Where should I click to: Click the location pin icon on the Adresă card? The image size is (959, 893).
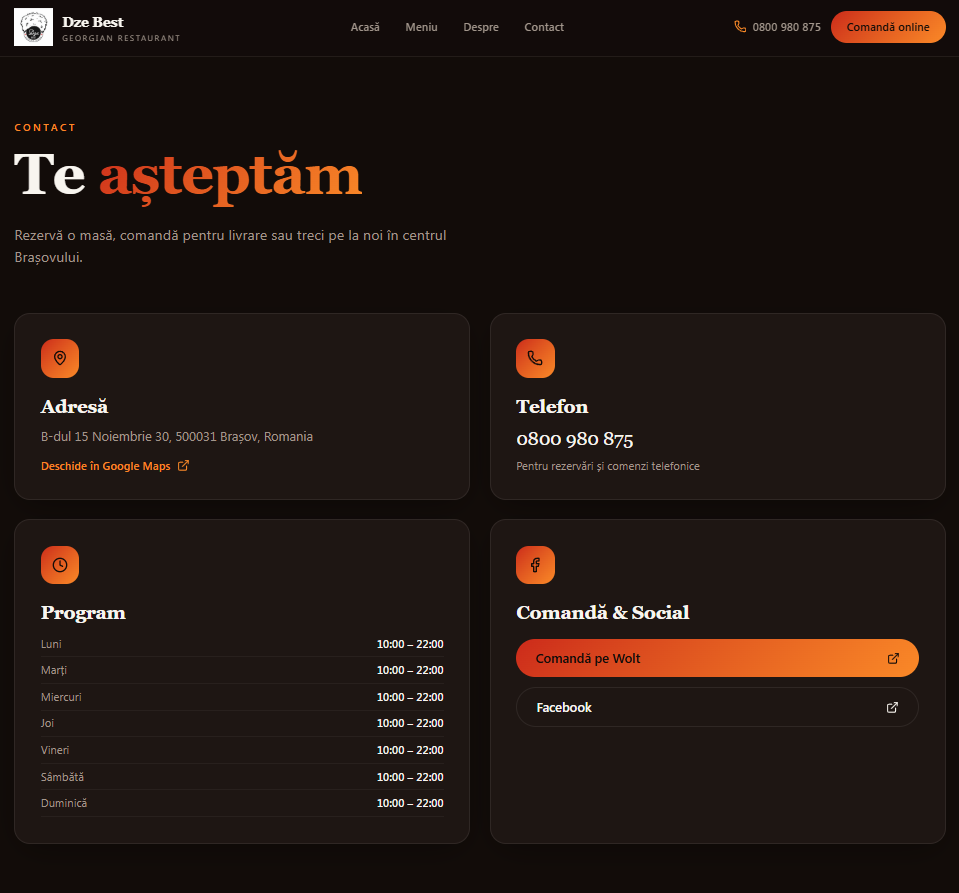(59, 358)
